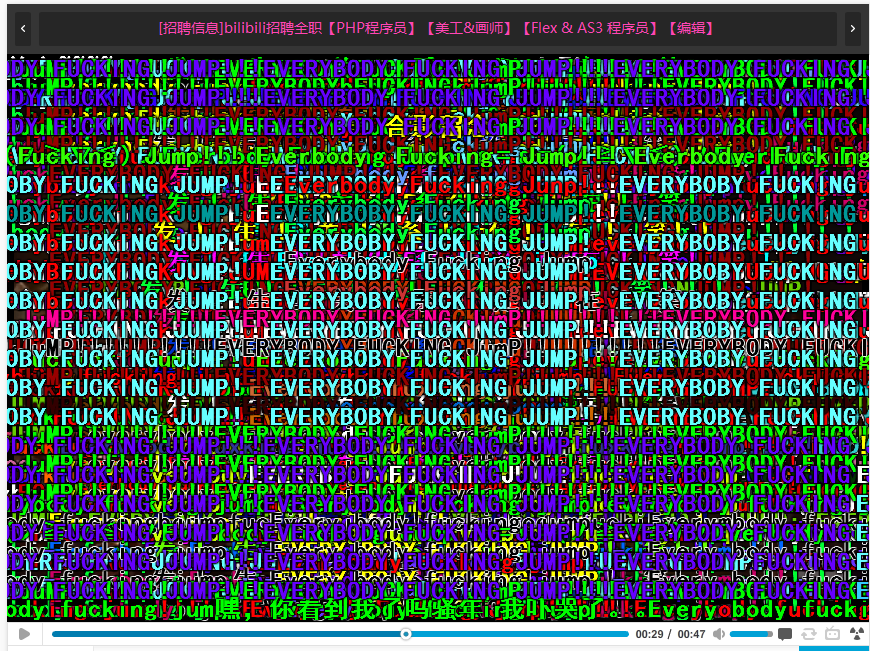Click the video playback area

pyautogui.click(x=438, y=337)
